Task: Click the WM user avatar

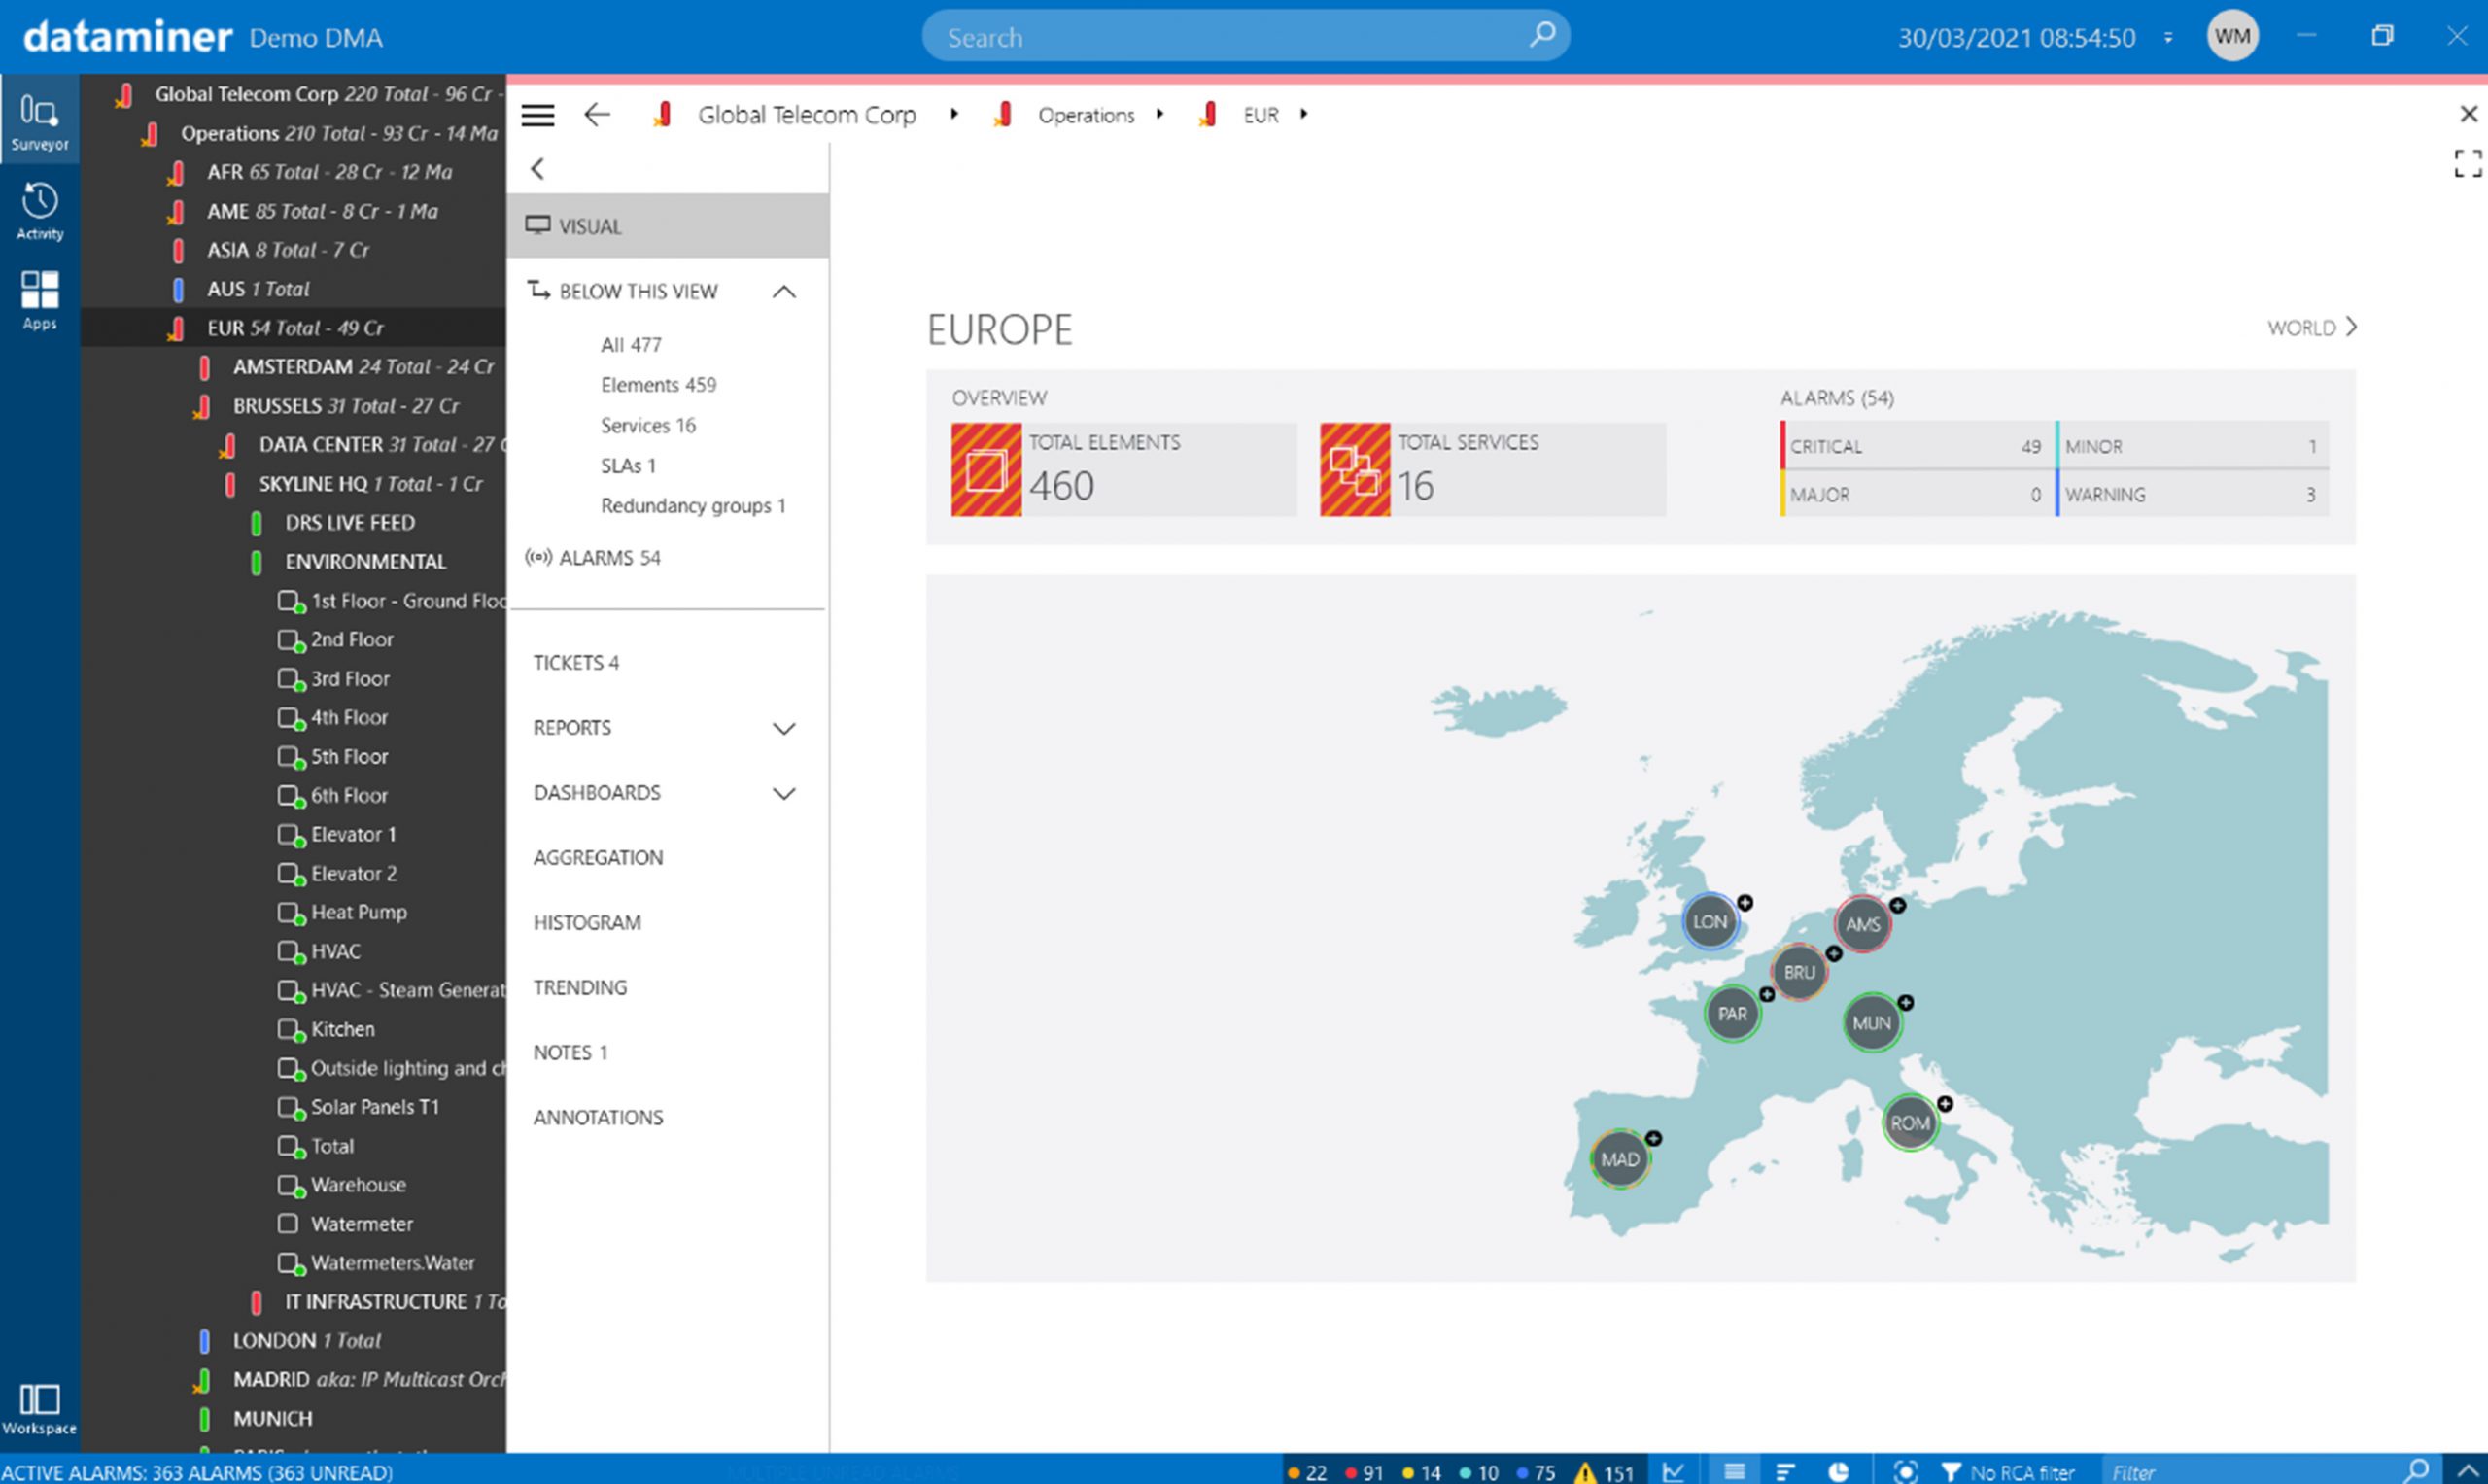Action: coord(2232,37)
